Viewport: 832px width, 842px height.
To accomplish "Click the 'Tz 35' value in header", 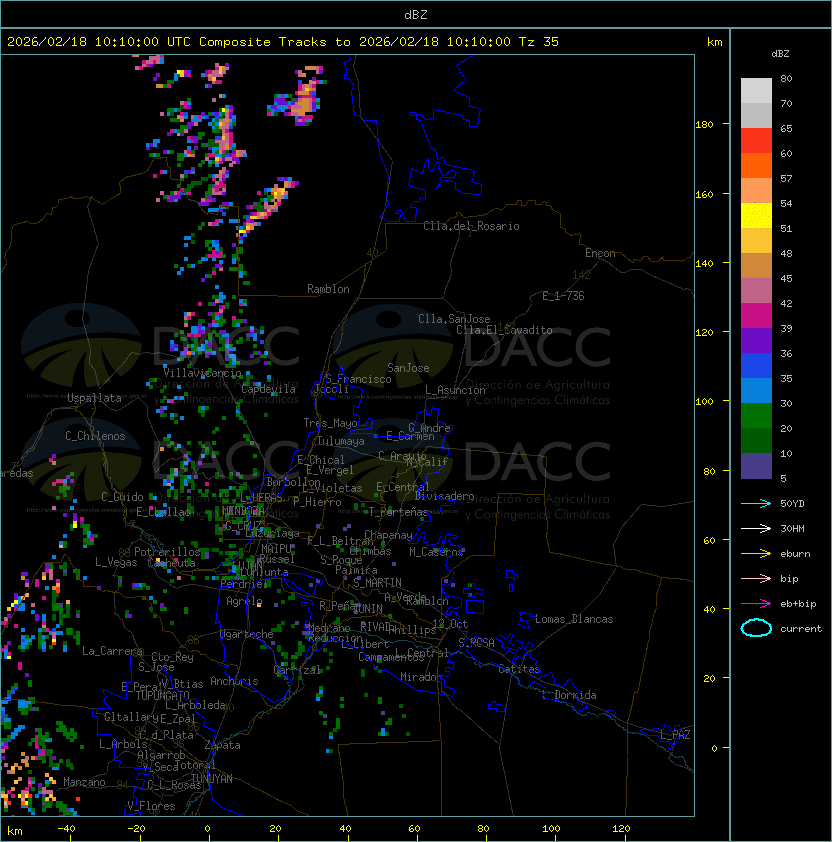I will (x=539, y=42).
